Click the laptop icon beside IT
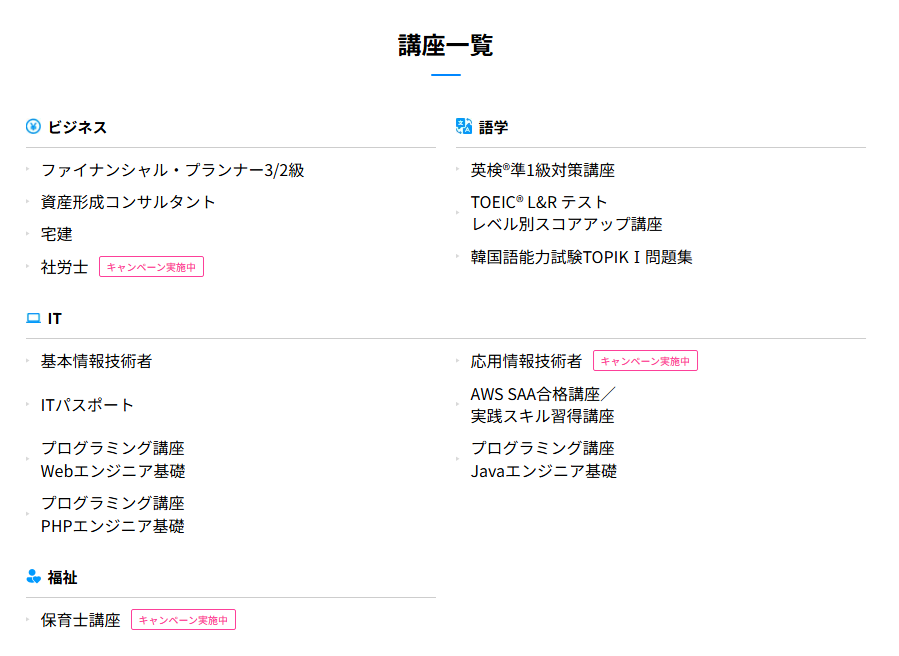 (33, 318)
